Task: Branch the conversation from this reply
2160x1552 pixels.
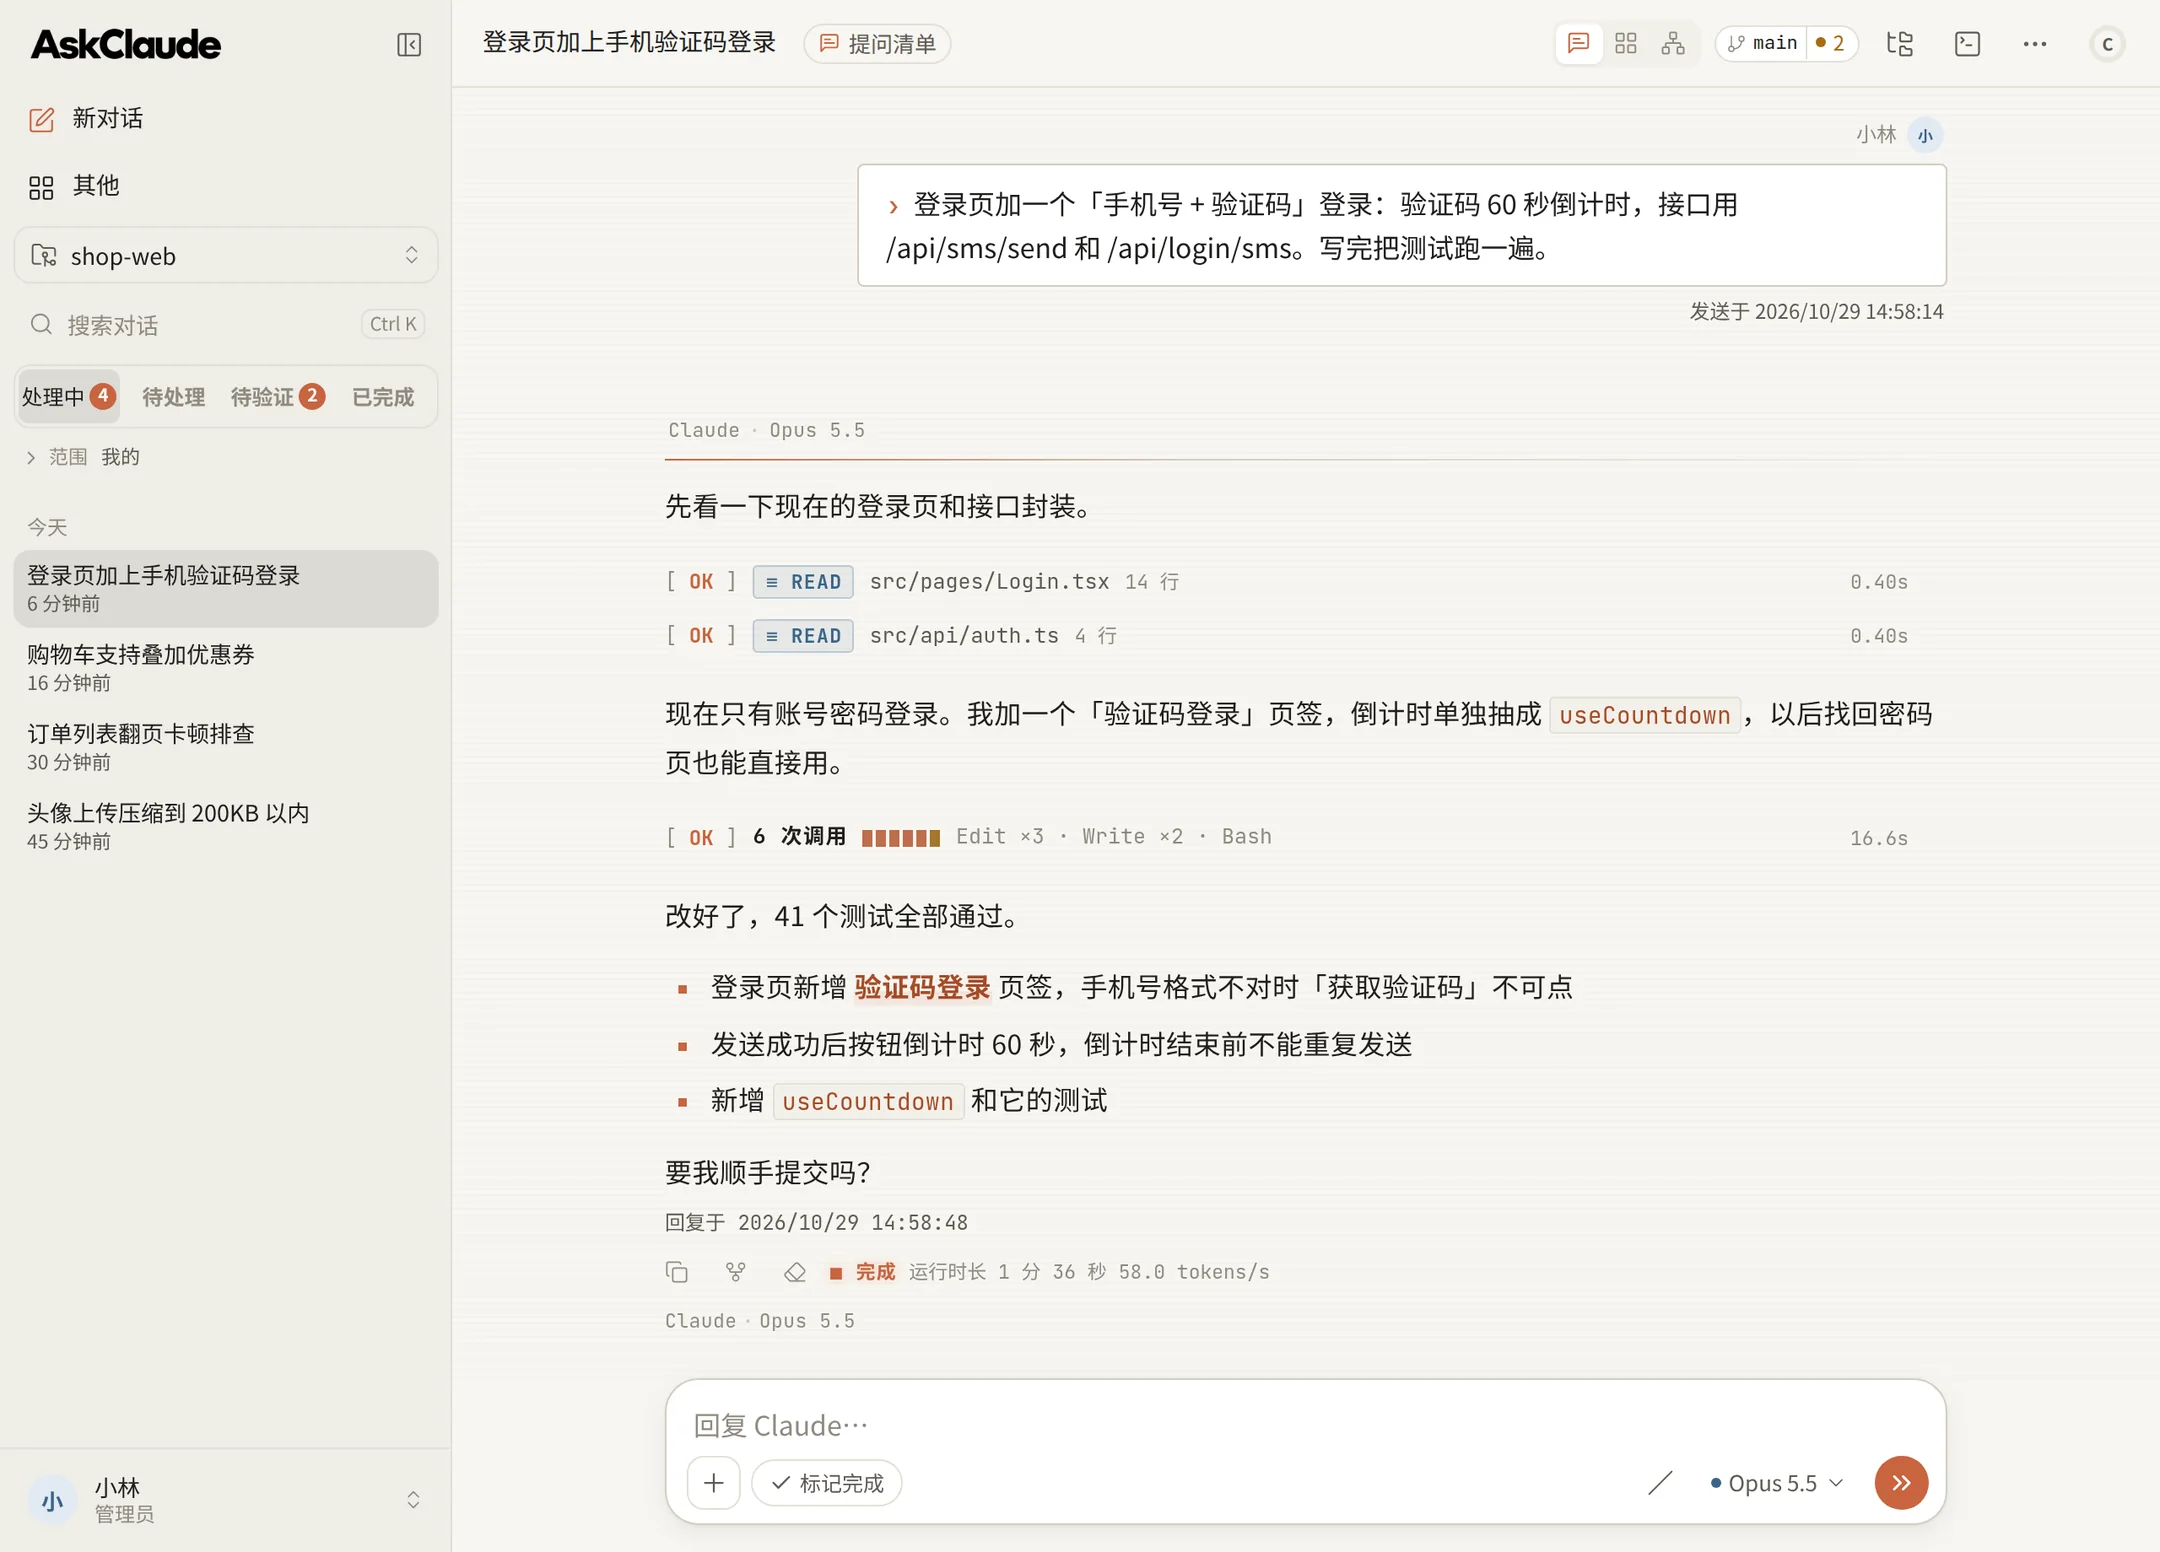Action: point(736,1272)
